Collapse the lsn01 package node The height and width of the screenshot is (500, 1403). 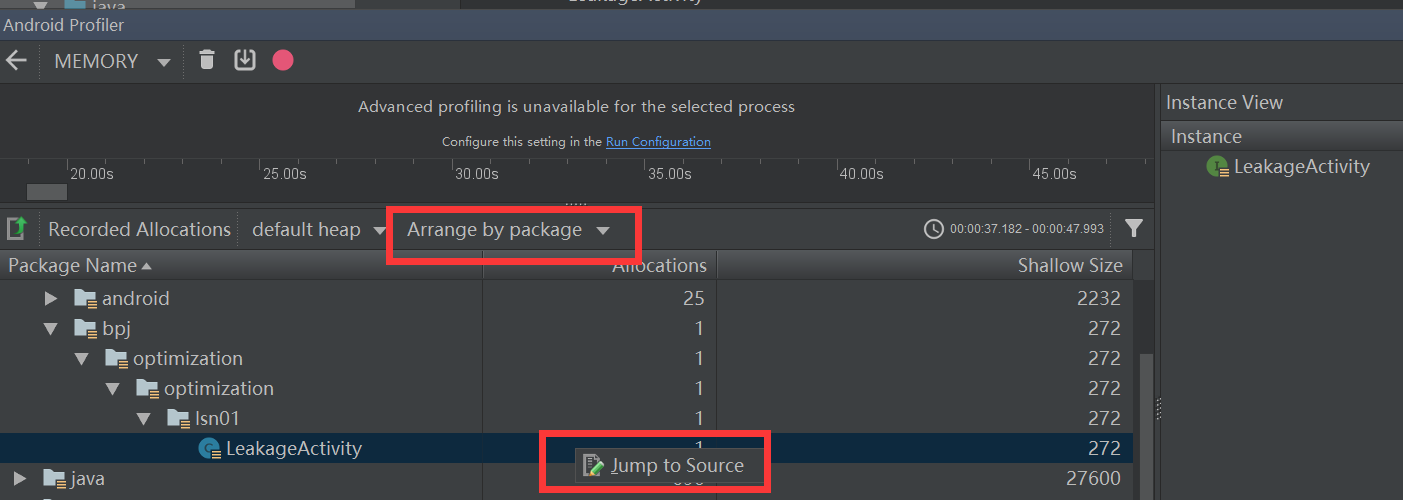pyautogui.click(x=144, y=418)
